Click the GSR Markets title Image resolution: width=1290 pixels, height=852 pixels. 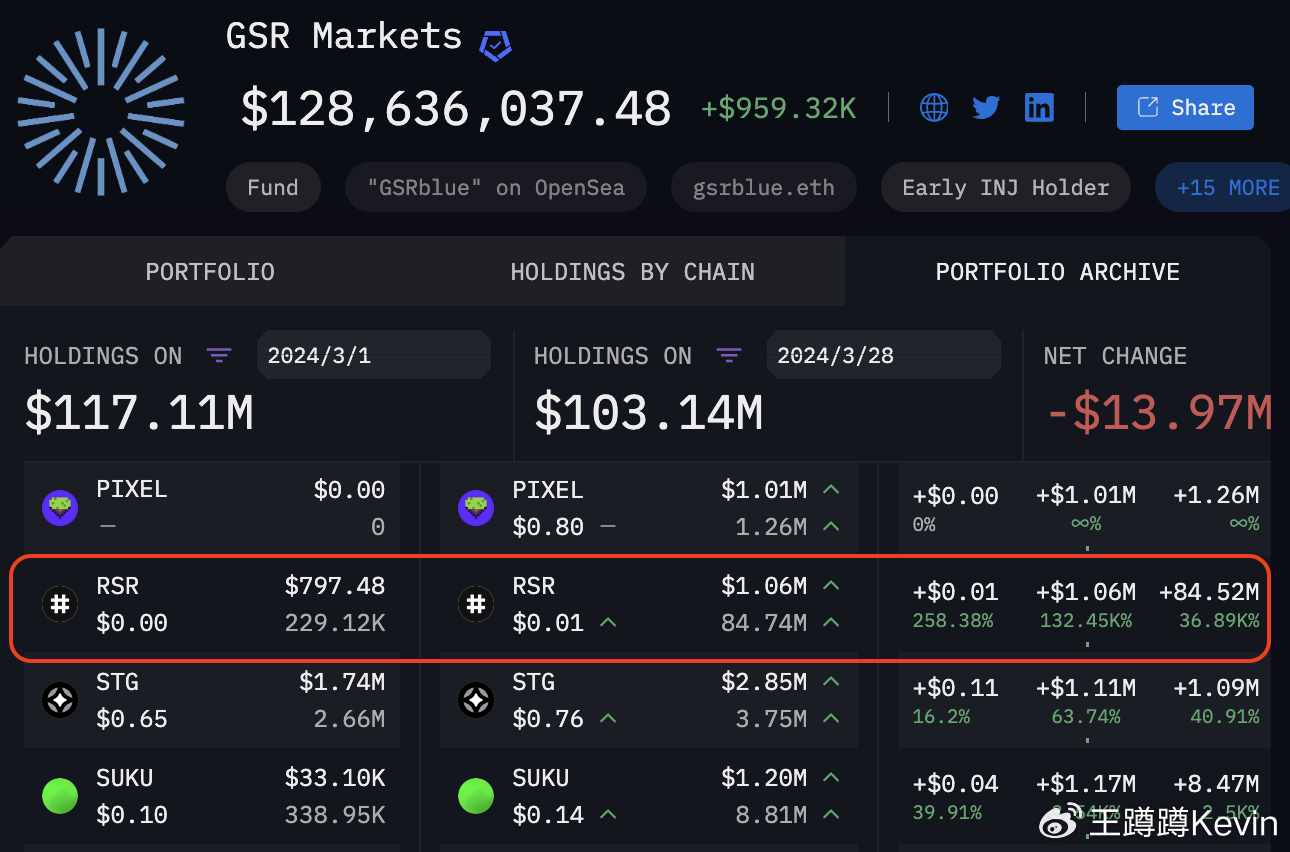pyautogui.click(x=344, y=37)
